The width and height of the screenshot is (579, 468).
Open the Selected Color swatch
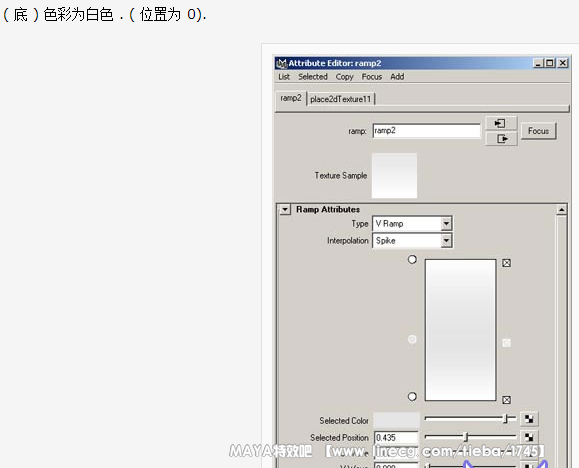tap(396, 420)
